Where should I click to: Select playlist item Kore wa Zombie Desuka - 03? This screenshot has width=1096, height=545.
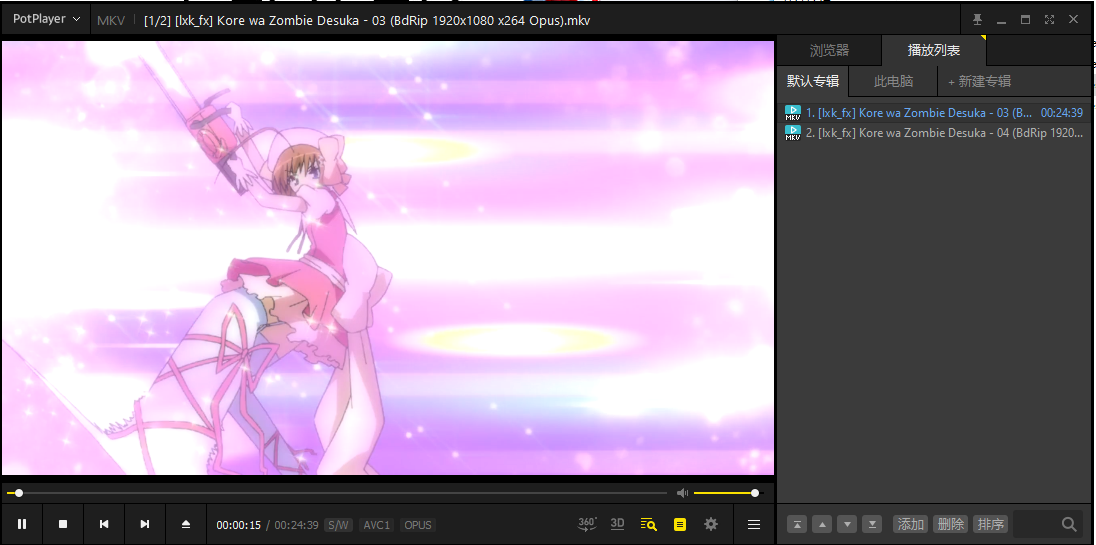(935, 112)
